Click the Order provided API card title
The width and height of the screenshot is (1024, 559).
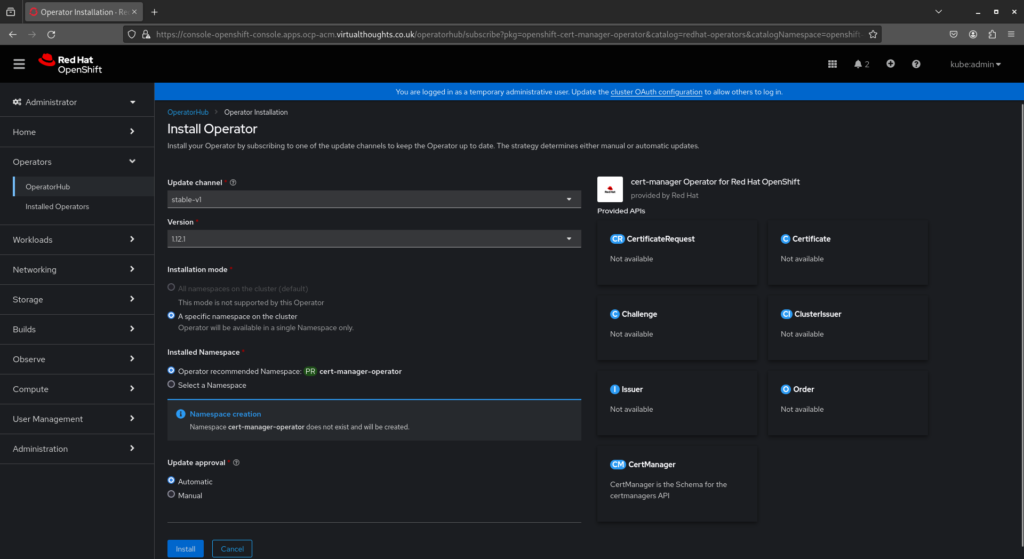[803, 389]
